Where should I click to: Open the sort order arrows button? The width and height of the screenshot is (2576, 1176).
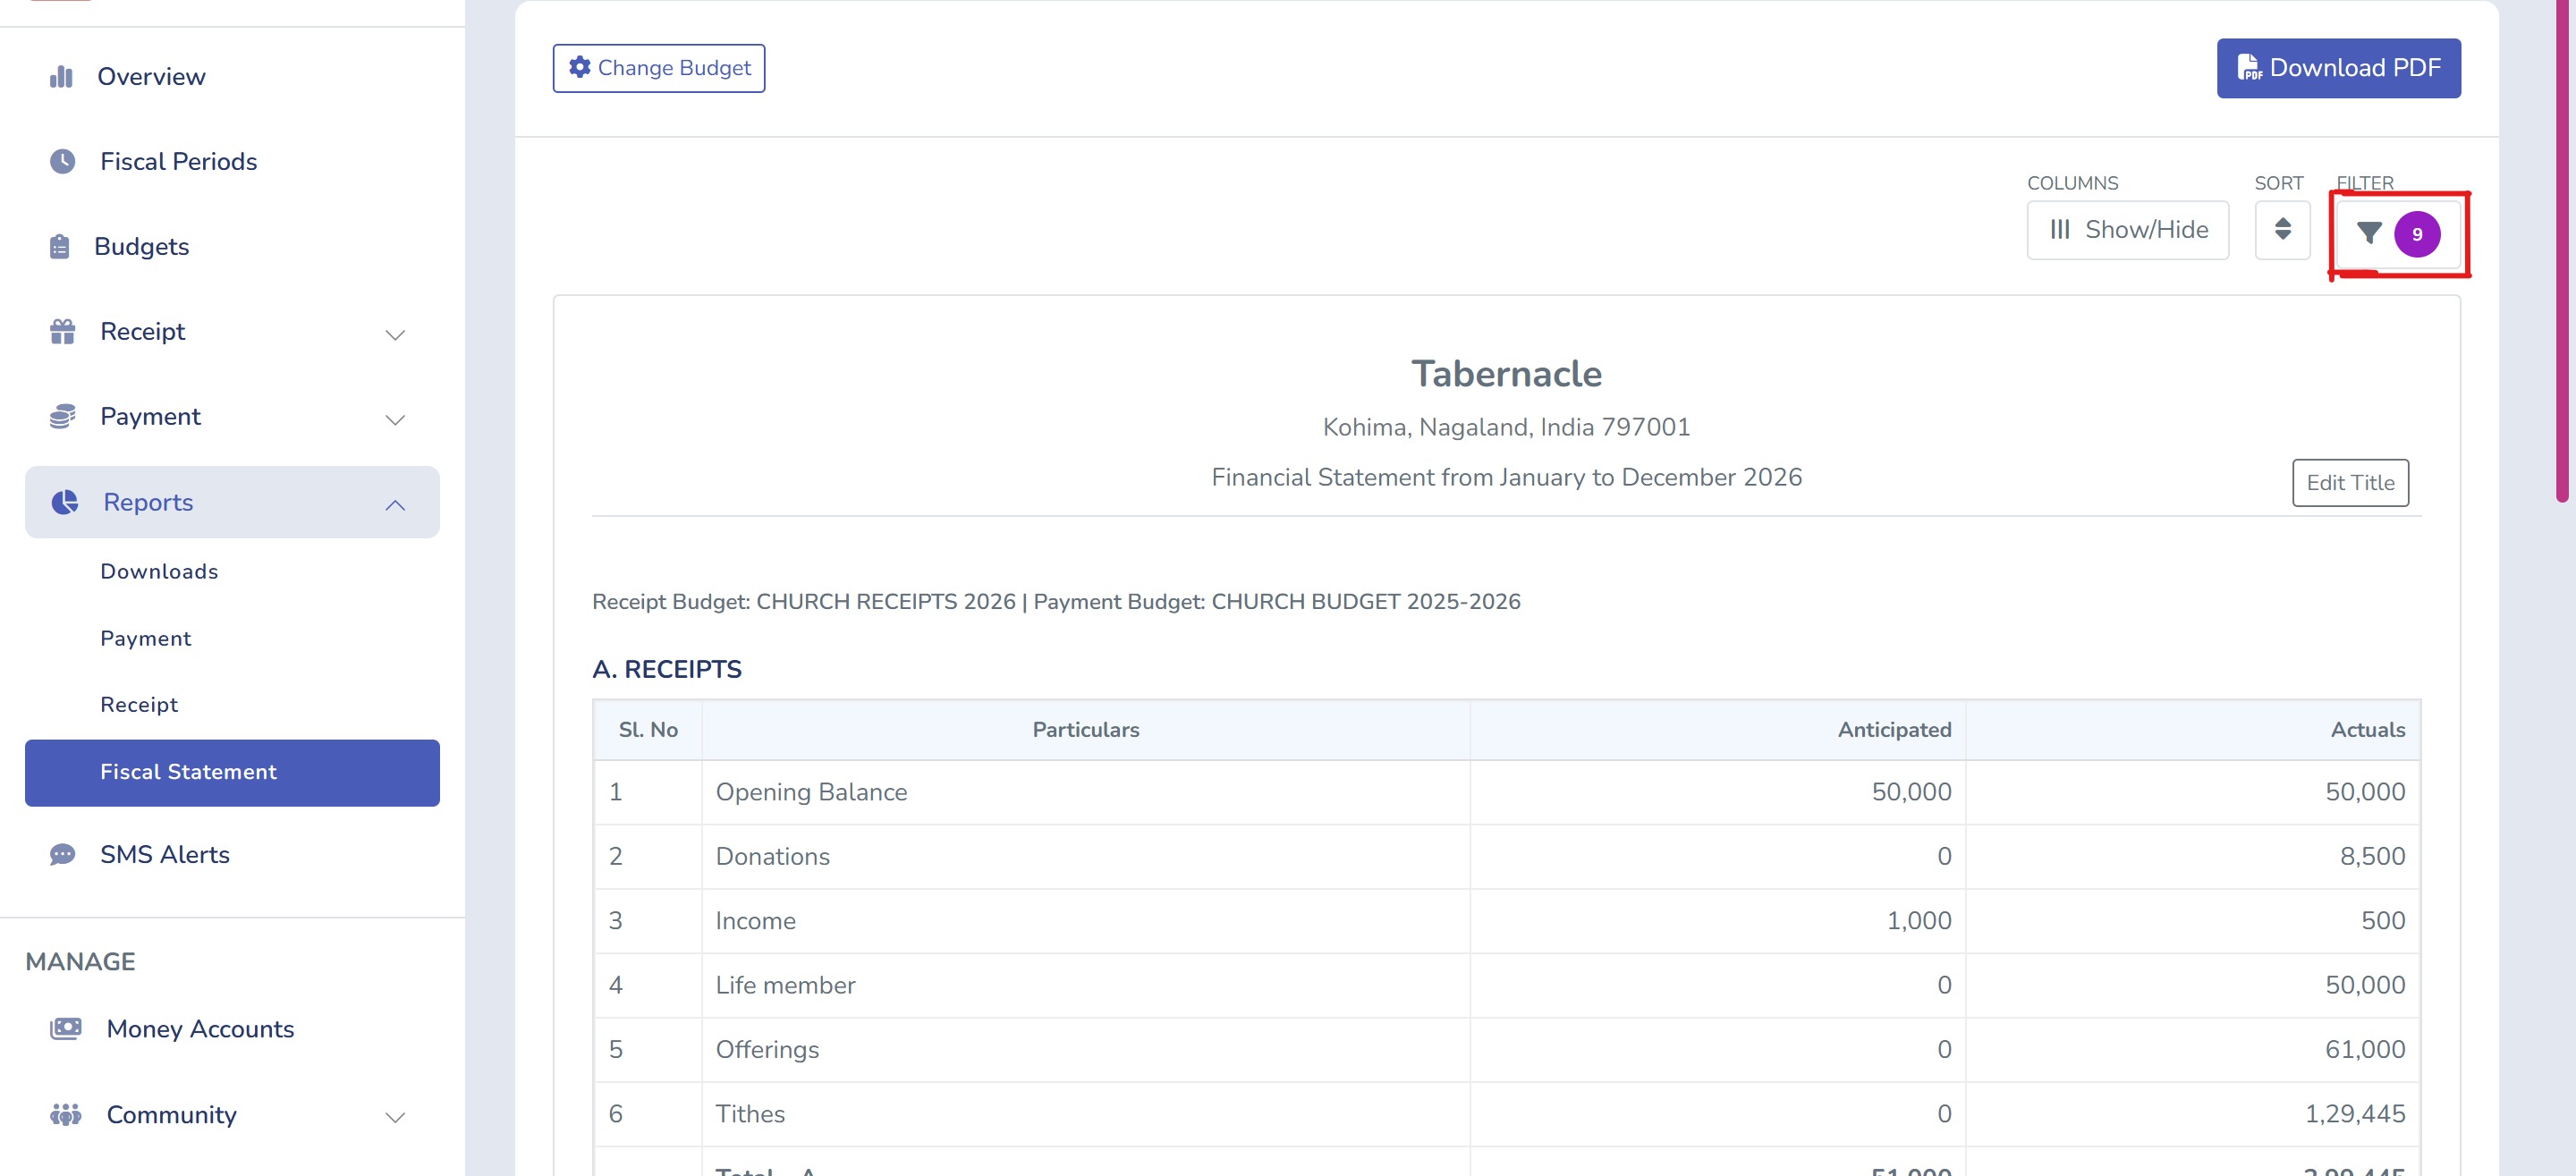[2282, 230]
